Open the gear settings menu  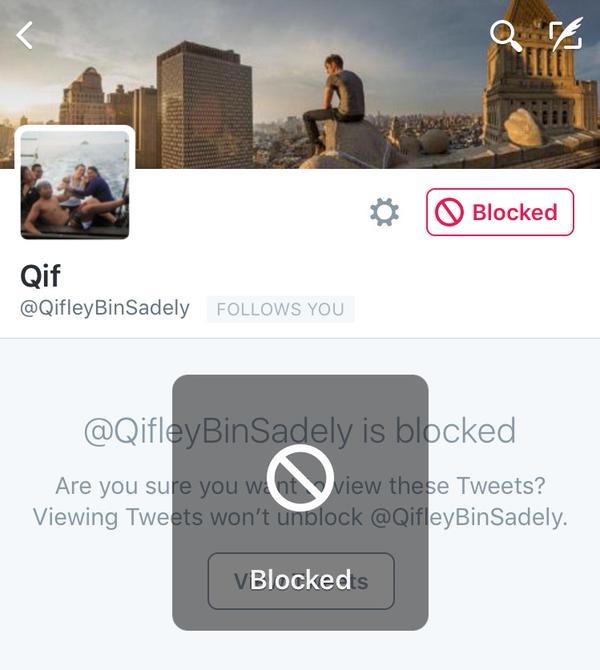point(384,212)
